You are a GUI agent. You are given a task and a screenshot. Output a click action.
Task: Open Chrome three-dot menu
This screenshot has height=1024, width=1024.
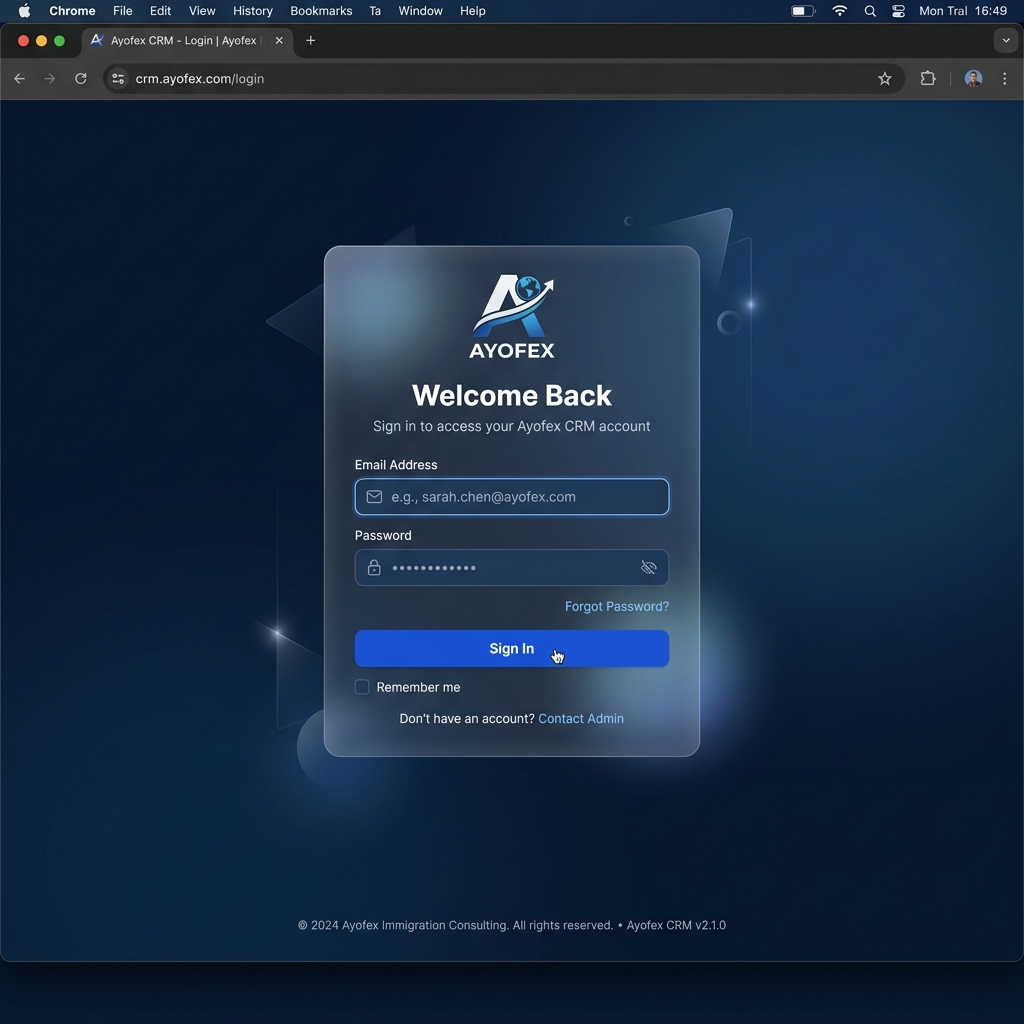pyautogui.click(x=1004, y=79)
